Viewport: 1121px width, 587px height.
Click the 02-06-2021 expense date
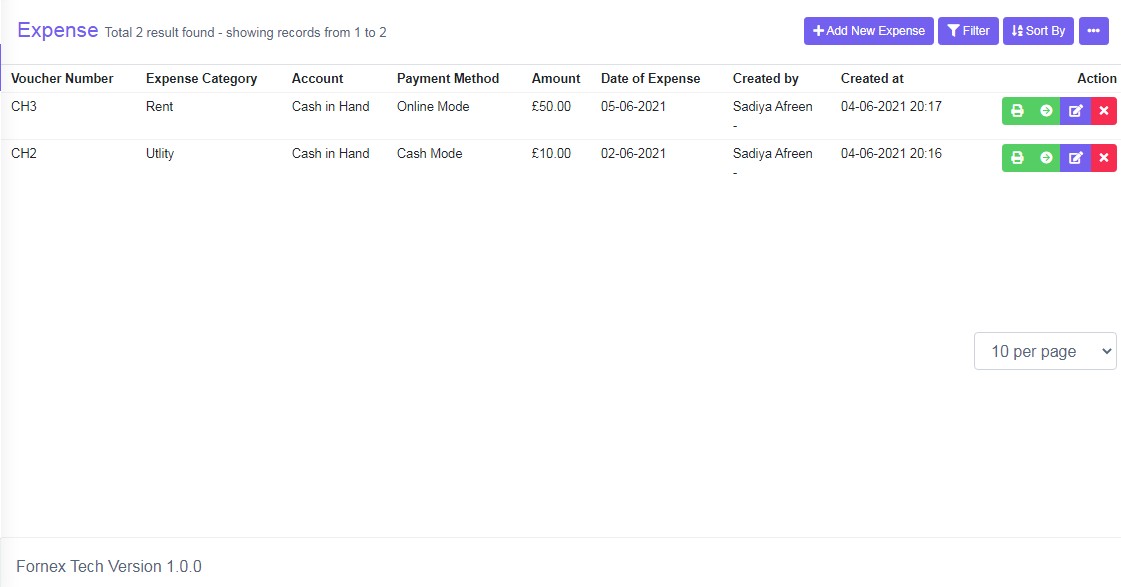coord(633,154)
